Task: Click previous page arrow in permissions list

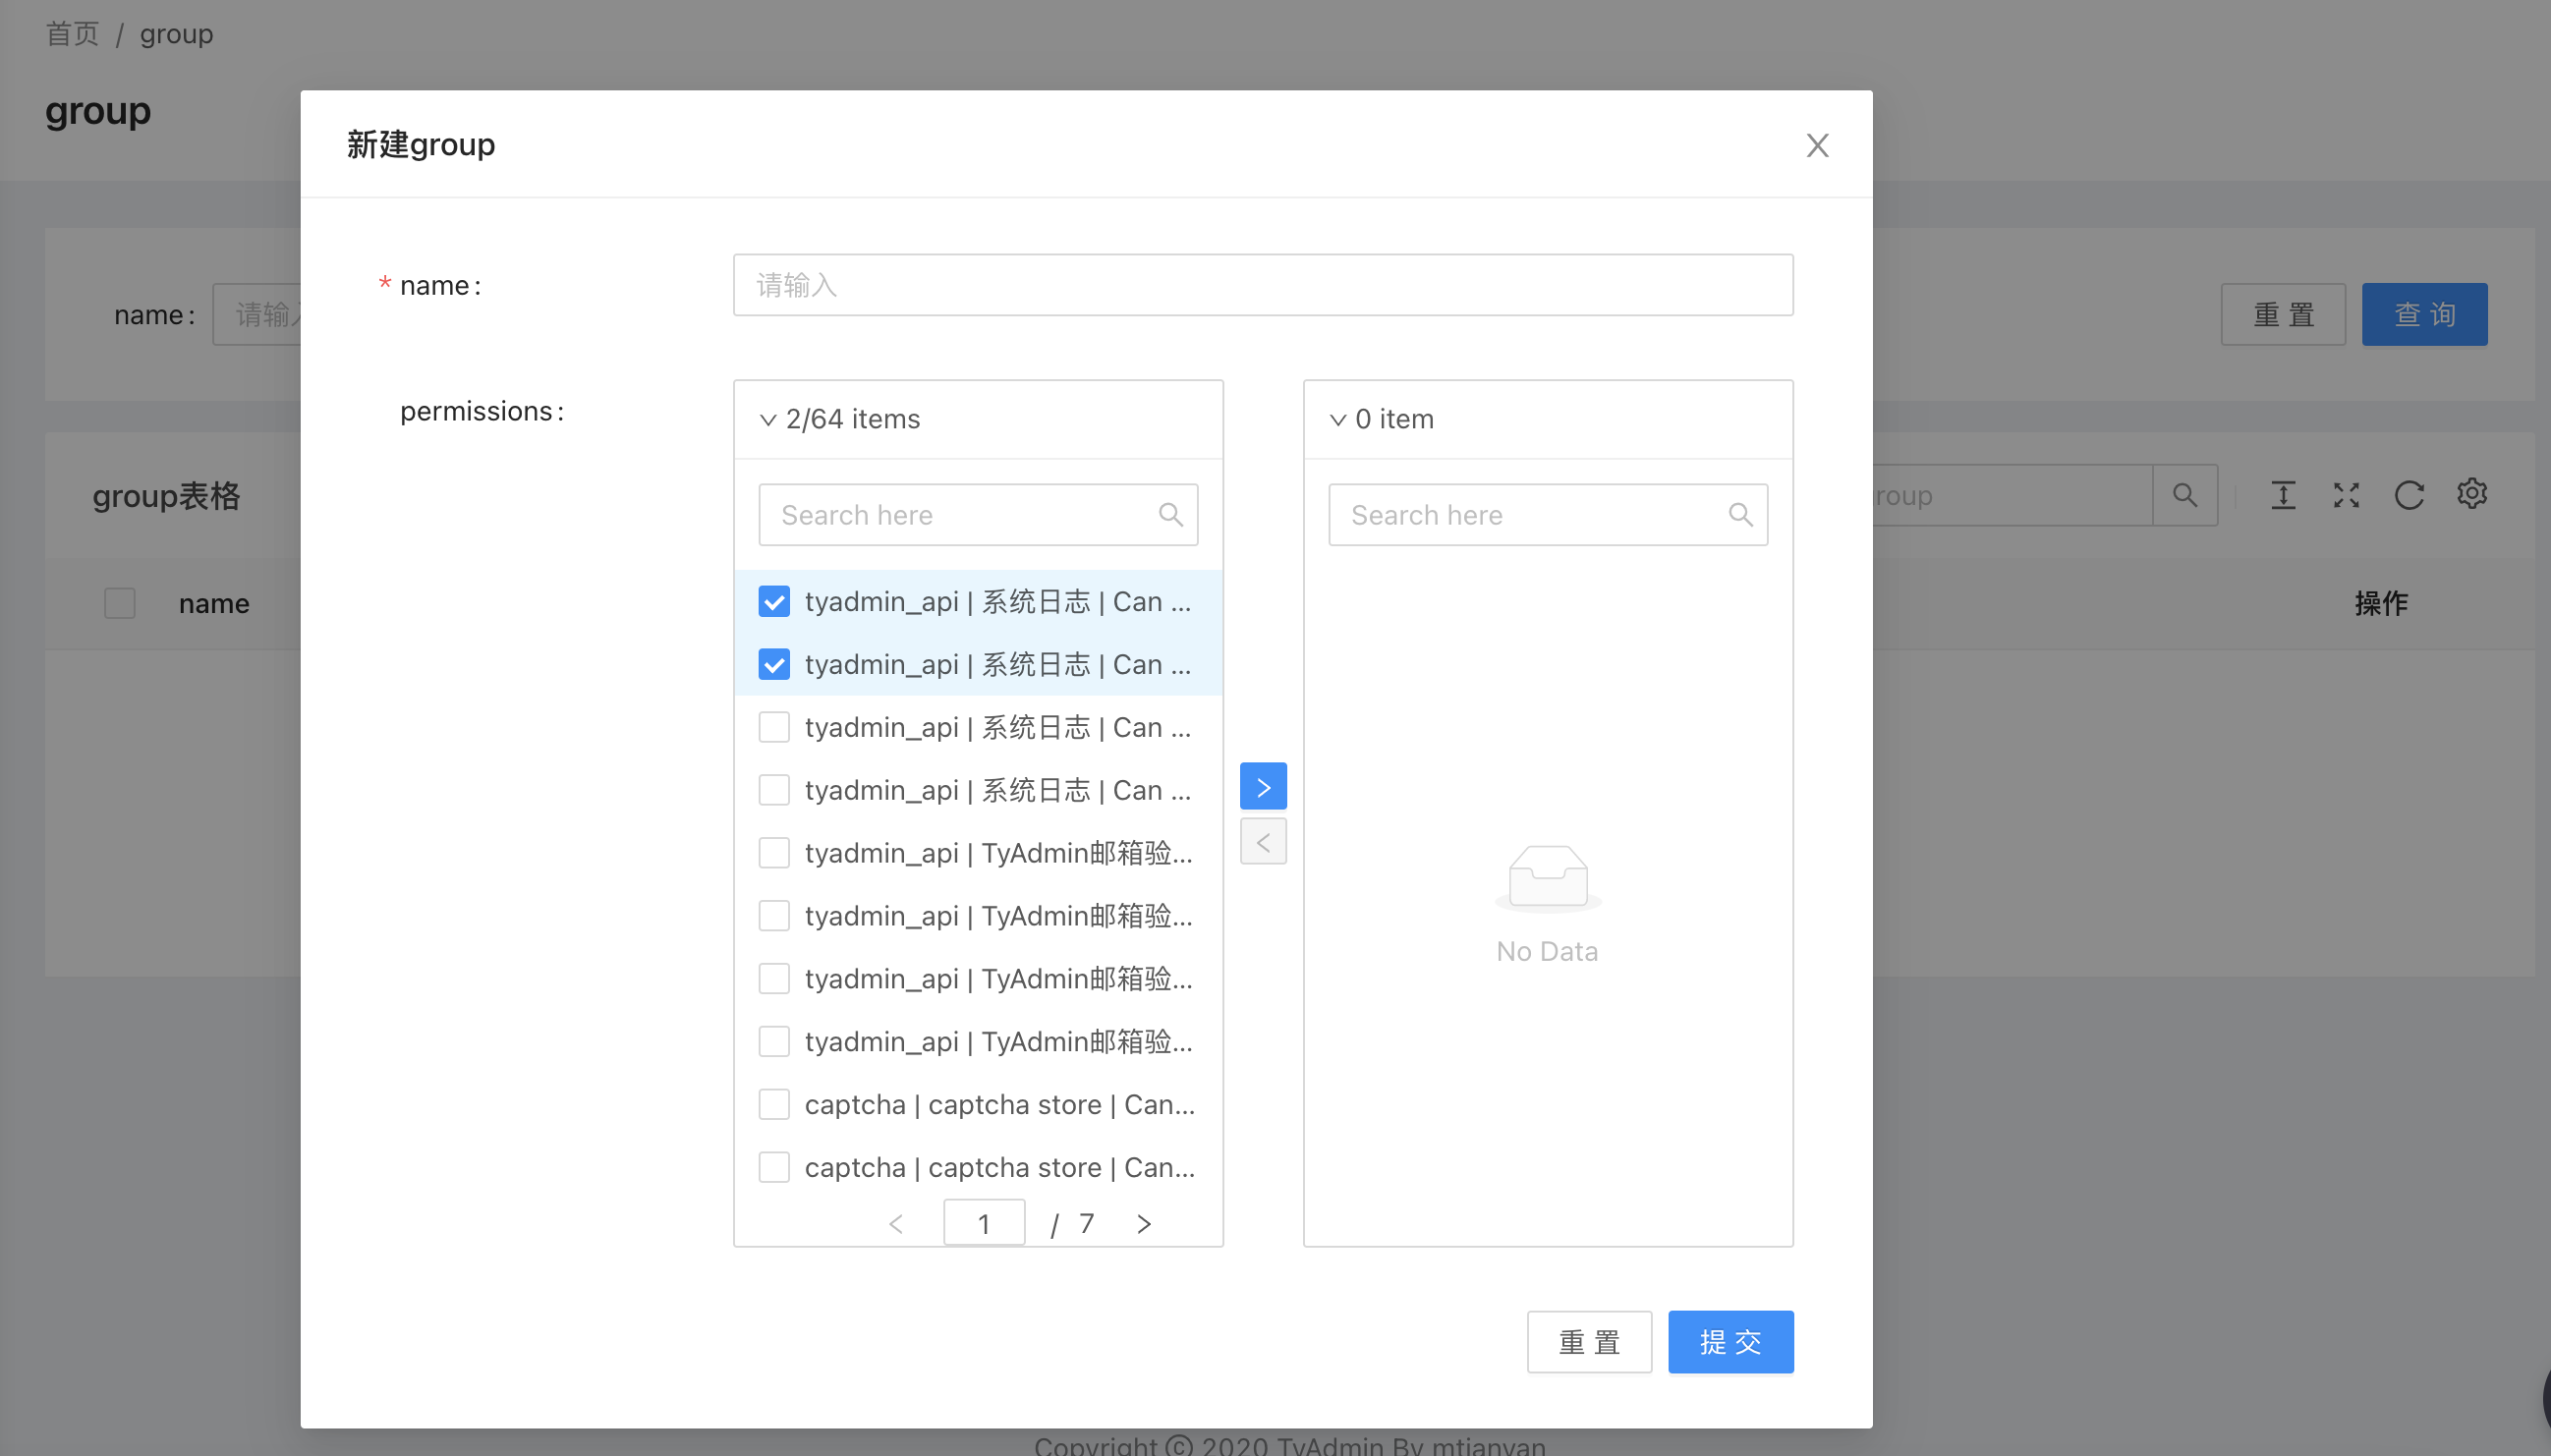Action: (896, 1224)
